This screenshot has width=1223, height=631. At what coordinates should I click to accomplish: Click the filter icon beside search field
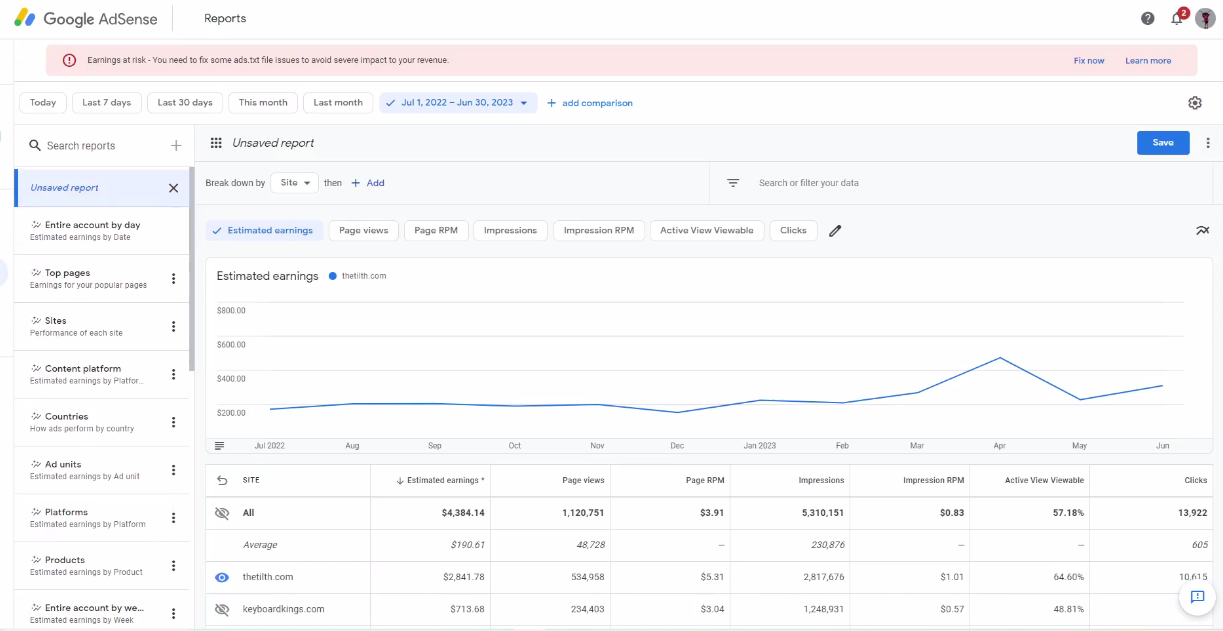point(733,183)
